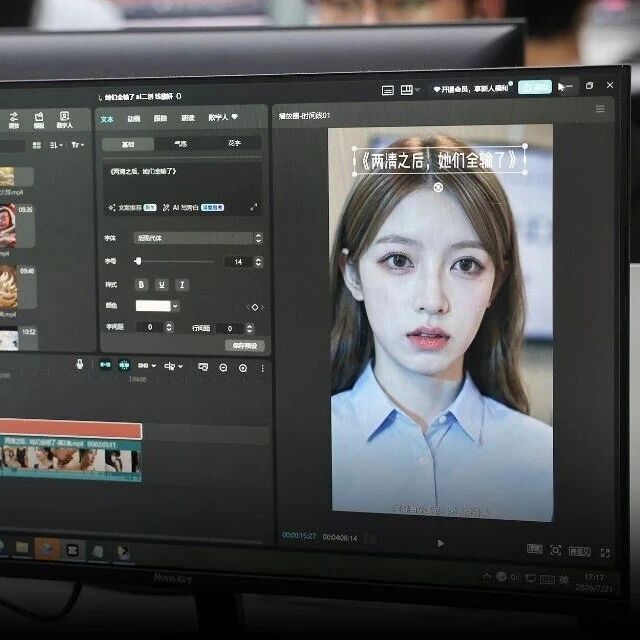Image resolution: width=640 pixels, height=640 pixels.
Task: Select the title text box in preview
Action: click(x=440, y=160)
